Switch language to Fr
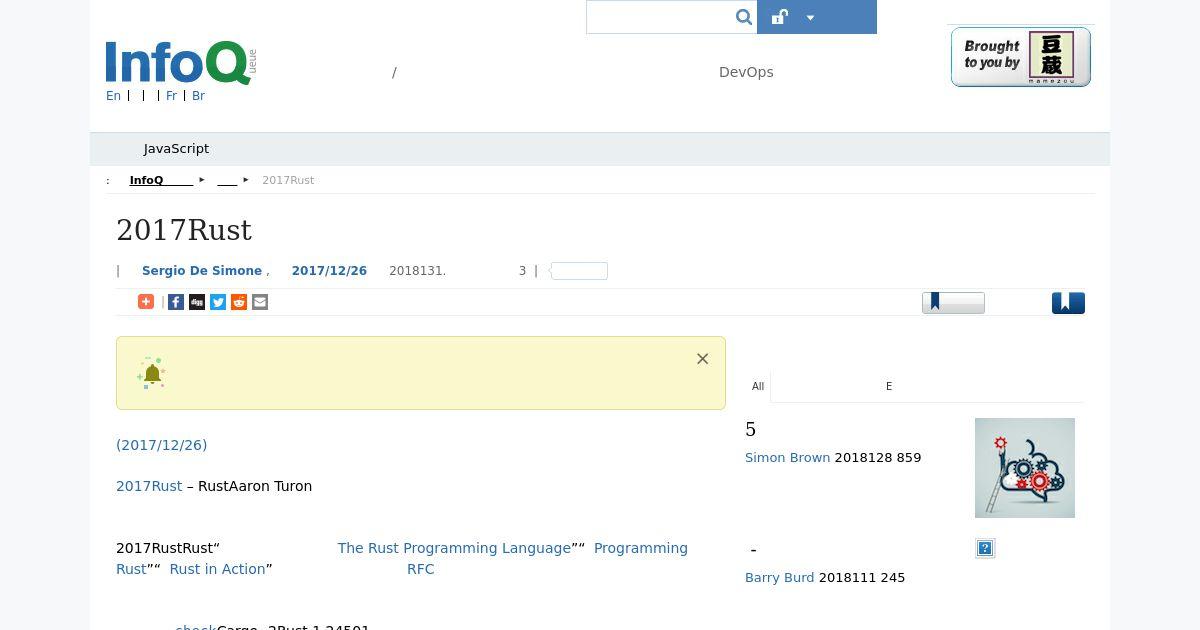This screenshot has width=1200, height=630. [171, 96]
